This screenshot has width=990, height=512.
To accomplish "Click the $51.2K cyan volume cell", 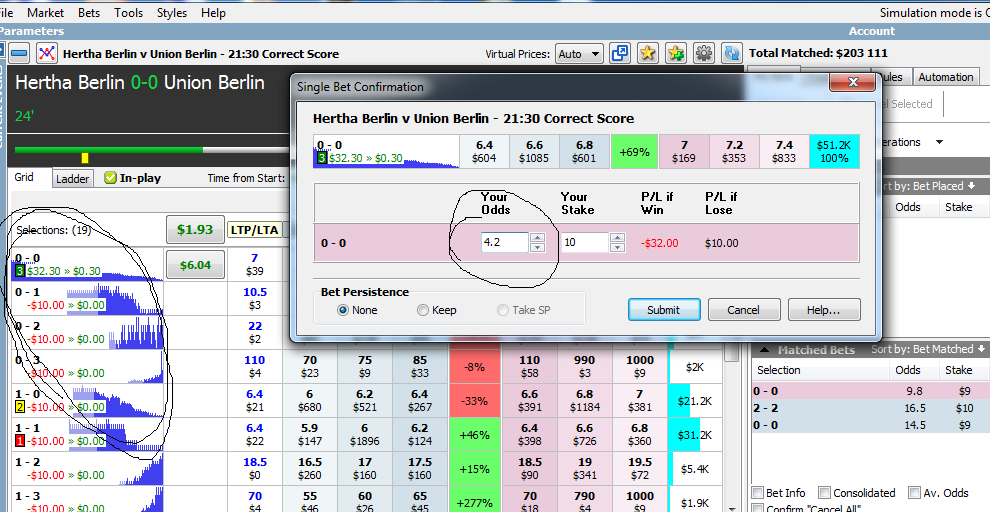I will coord(833,152).
